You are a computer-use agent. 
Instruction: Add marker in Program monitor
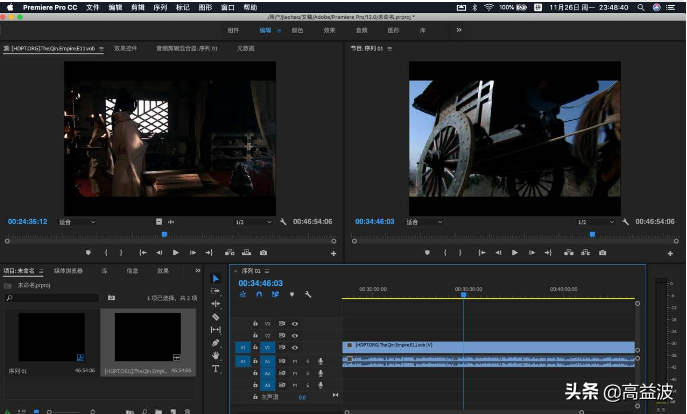(427, 253)
